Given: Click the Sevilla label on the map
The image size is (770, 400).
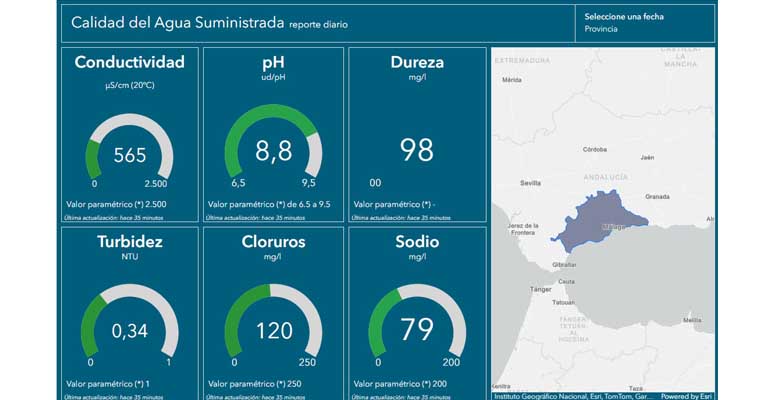Looking at the screenshot, I should click(x=530, y=184).
